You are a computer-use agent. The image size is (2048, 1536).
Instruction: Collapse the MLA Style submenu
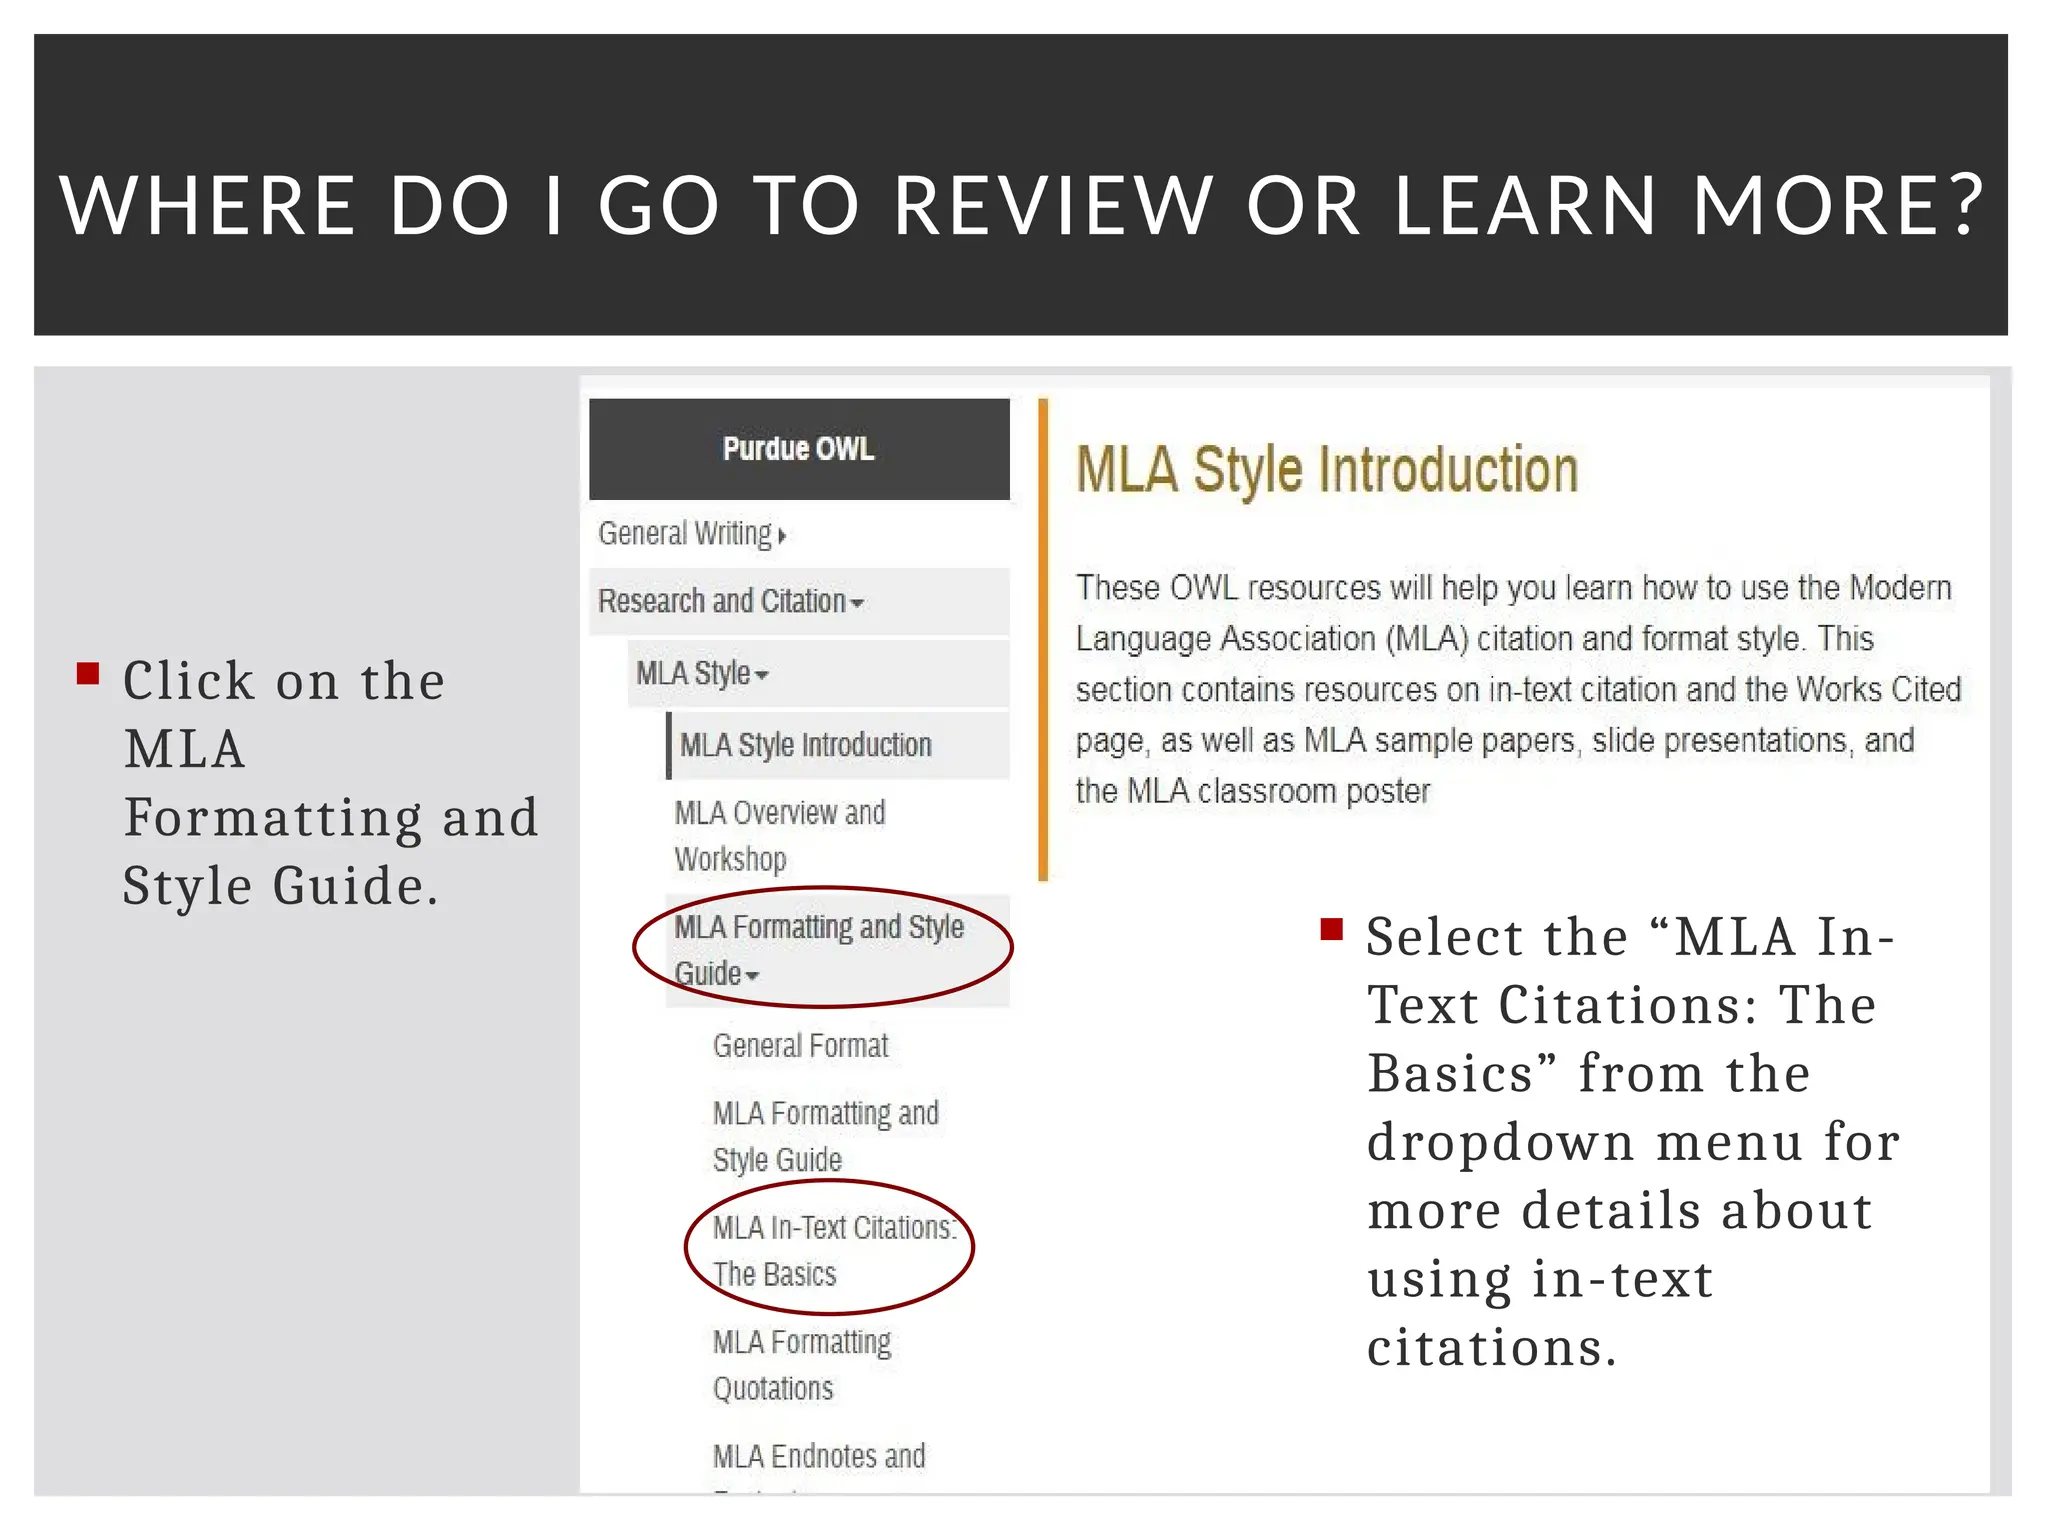(x=817, y=674)
